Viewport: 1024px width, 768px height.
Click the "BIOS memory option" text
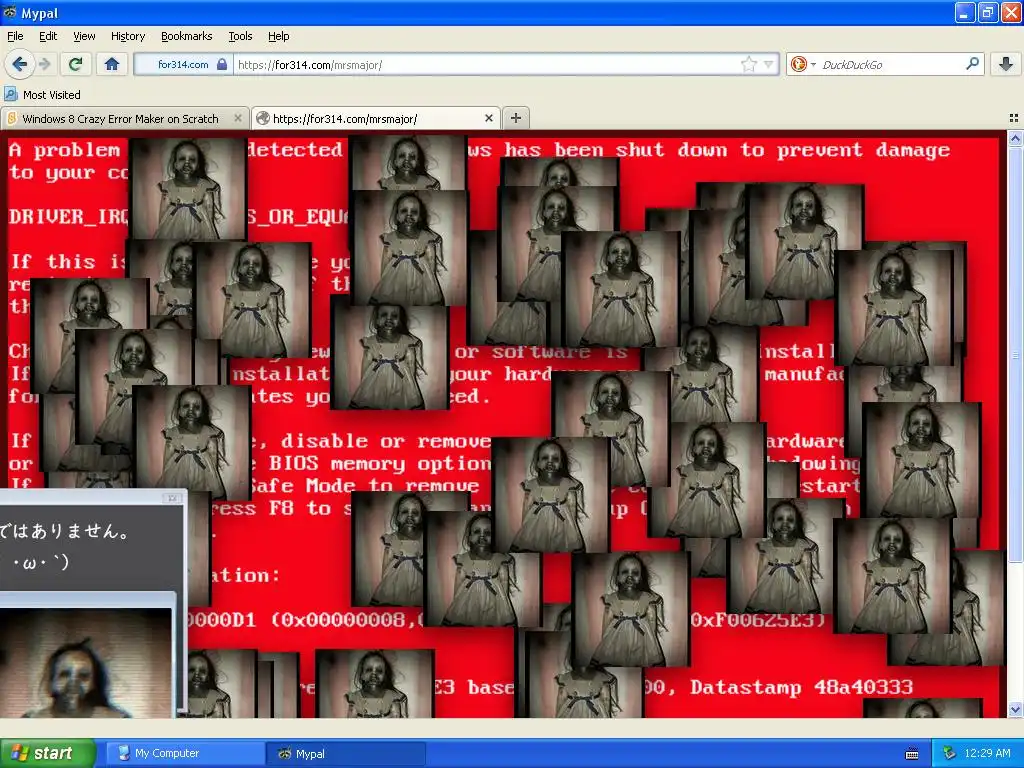(x=379, y=464)
